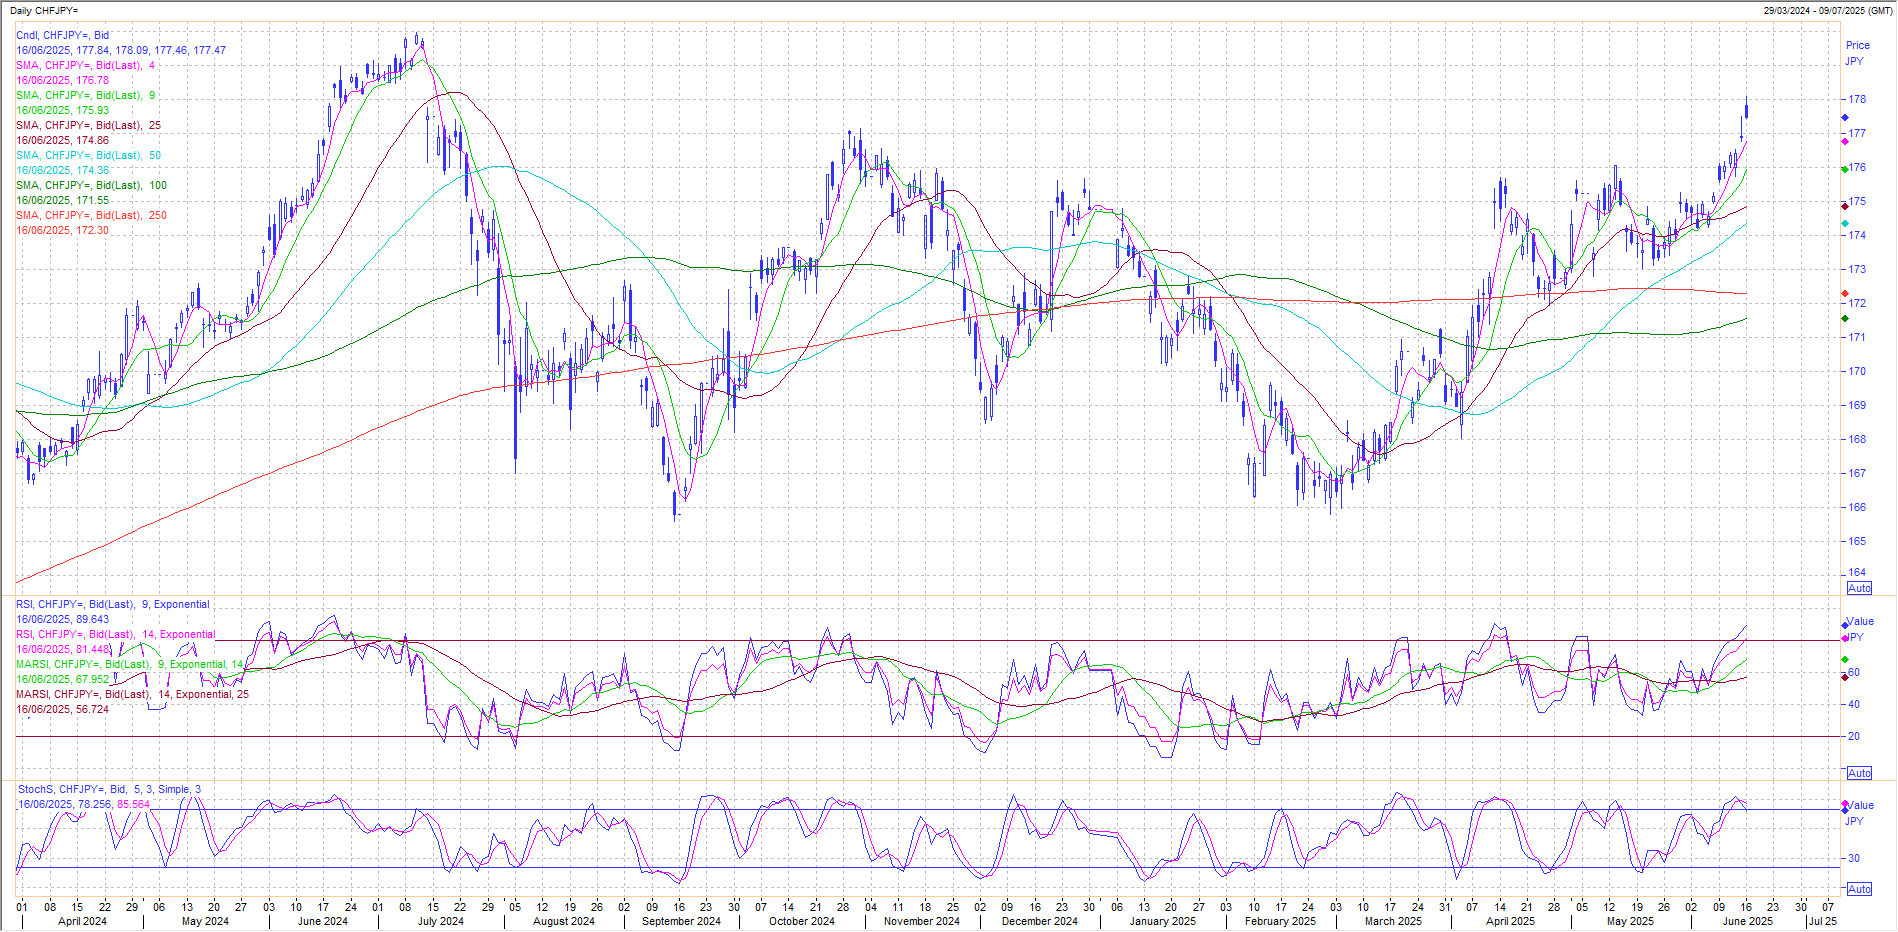Image resolution: width=1898 pixels, height=932 pixels.
Task: Click the 'Jul 25' label at time axis end
Action: [x=1822, y=921]
